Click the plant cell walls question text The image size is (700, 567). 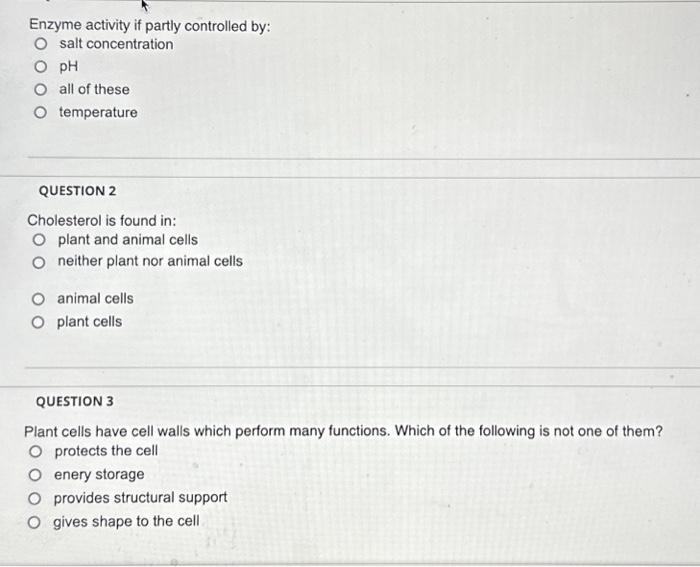[x=343, y=431]
